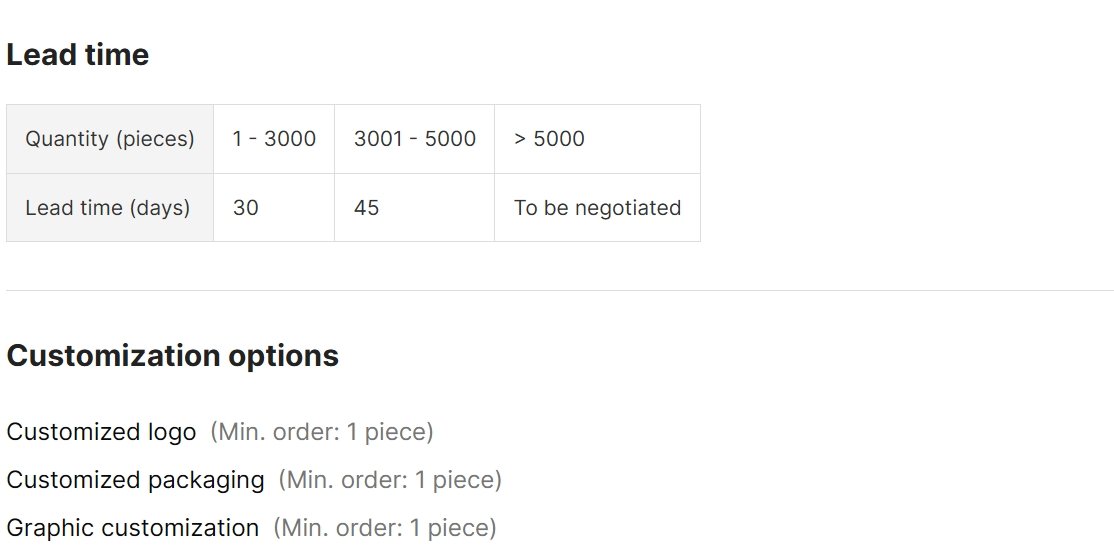Click Min. order text beside Customized packaging

[390, 481]
